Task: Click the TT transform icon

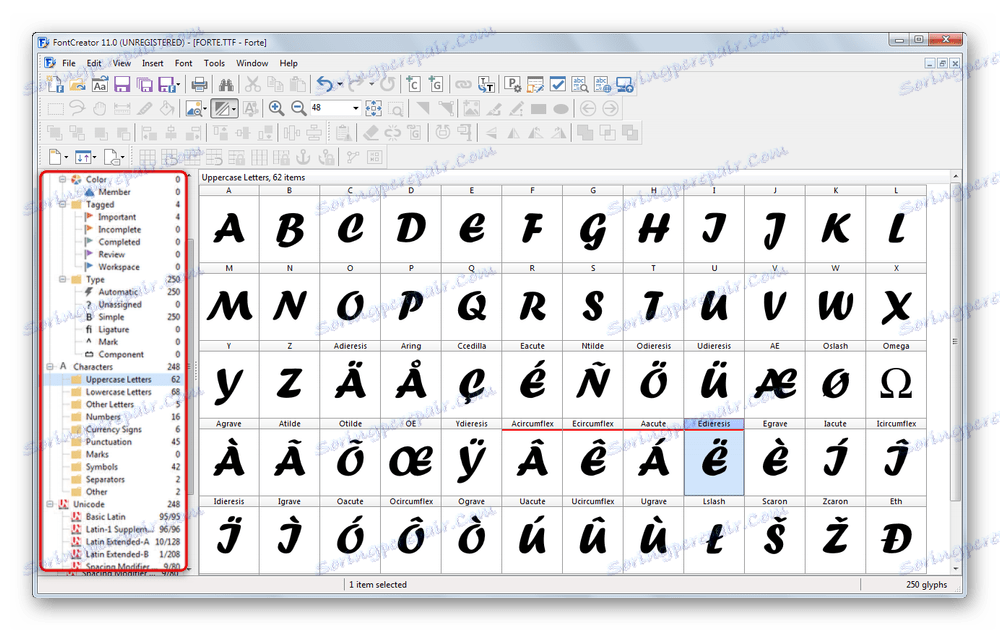Action: pyautogui.click(x=486, y=84)
